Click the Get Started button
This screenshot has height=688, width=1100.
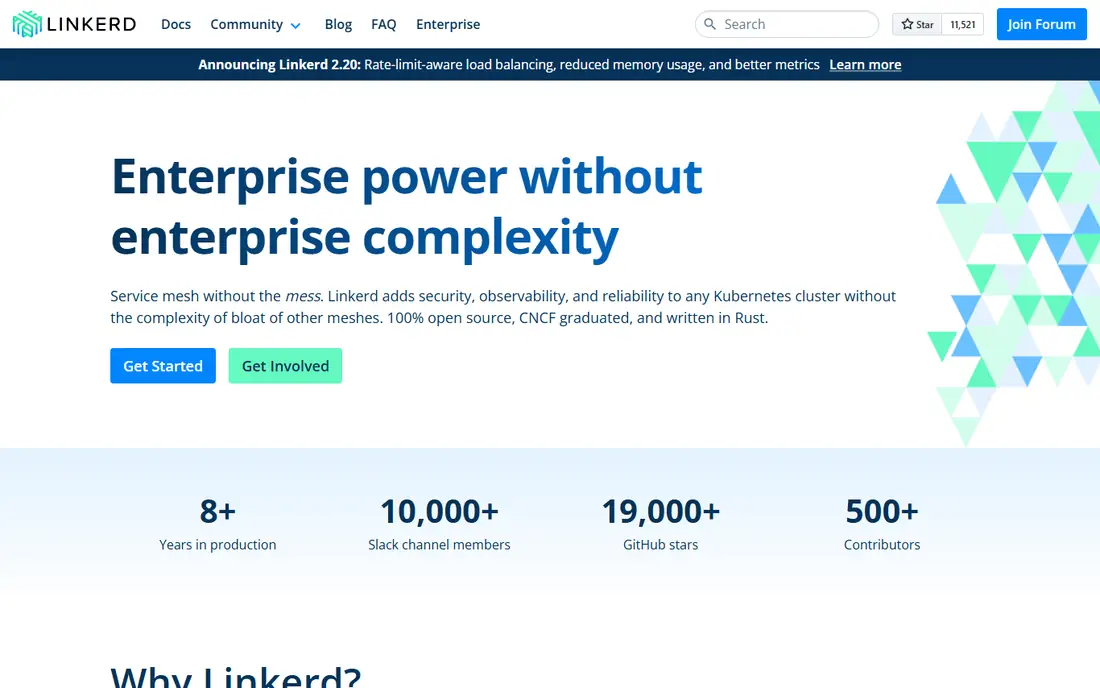point(163,365)
